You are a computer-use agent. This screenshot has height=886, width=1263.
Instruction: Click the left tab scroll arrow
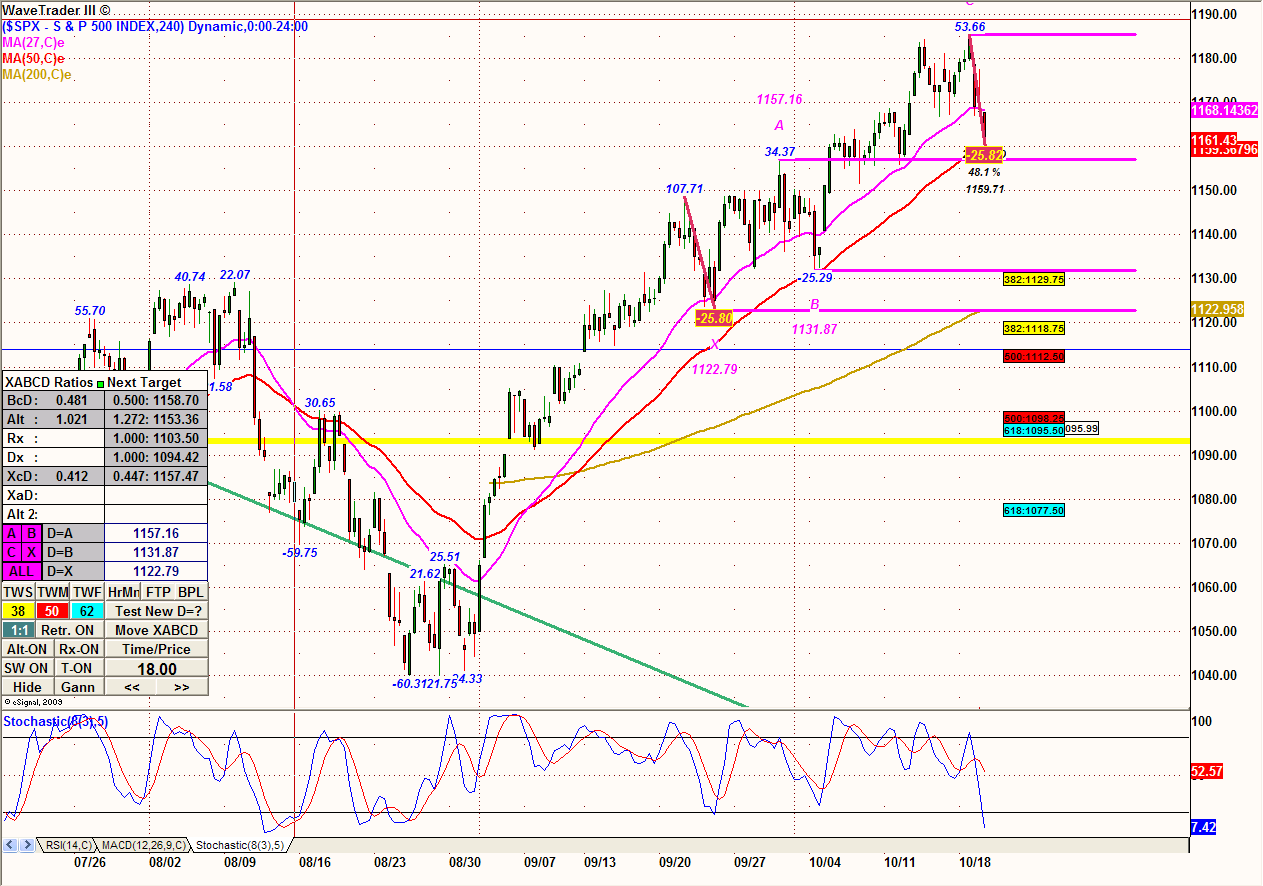(x=10, y=846)
